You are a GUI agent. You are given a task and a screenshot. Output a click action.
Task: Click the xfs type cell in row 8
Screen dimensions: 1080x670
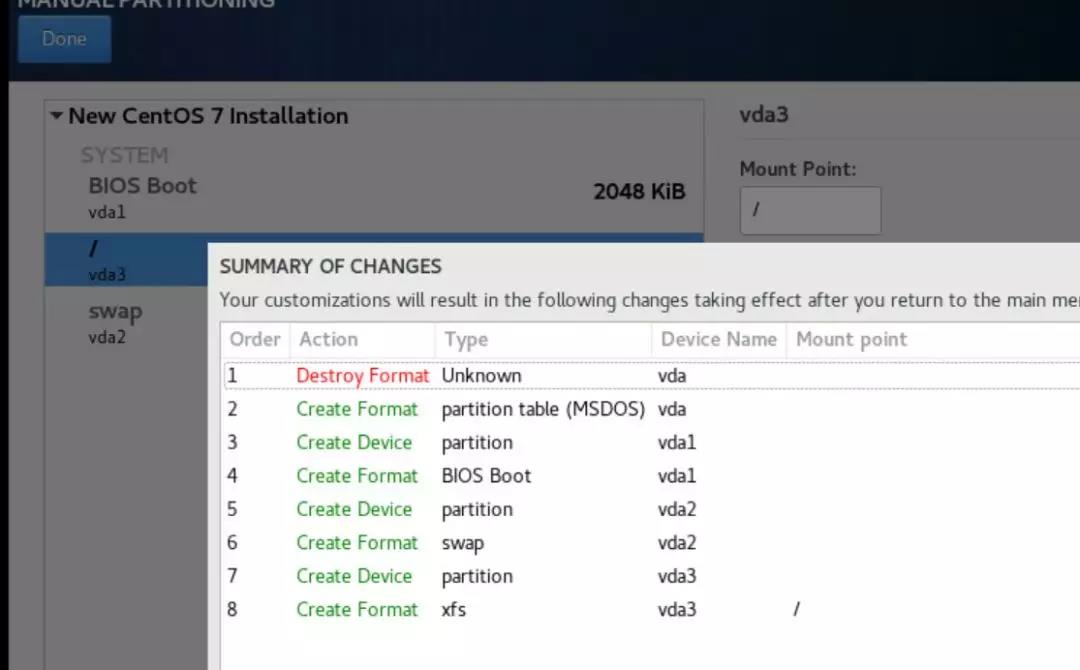[x=453, y=609]
